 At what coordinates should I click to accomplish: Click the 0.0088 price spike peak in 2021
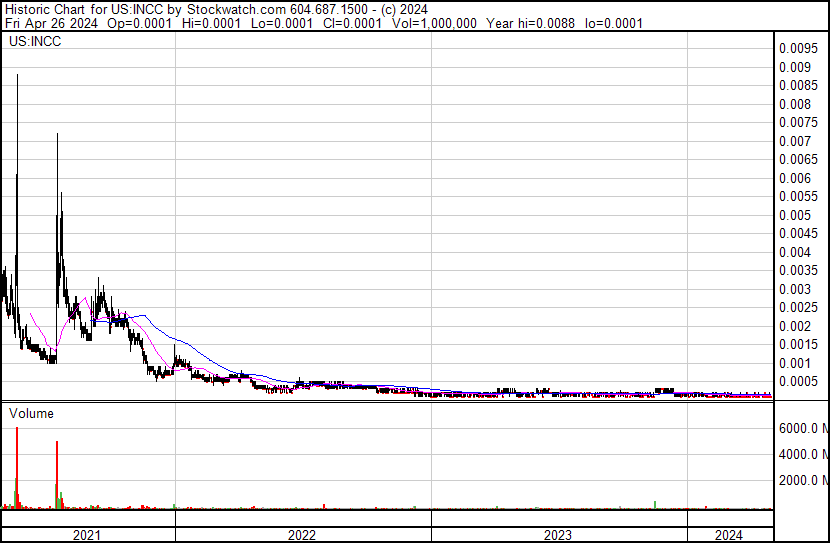pyautogui.click(x=17, y=75)
